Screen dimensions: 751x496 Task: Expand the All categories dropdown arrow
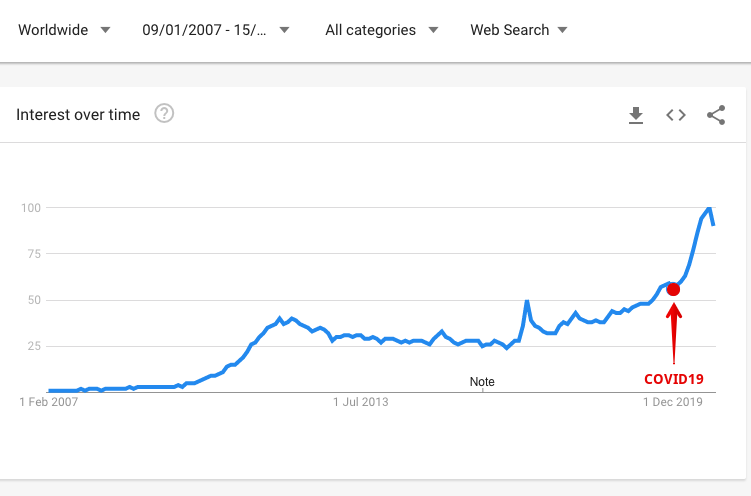(433, 30)
